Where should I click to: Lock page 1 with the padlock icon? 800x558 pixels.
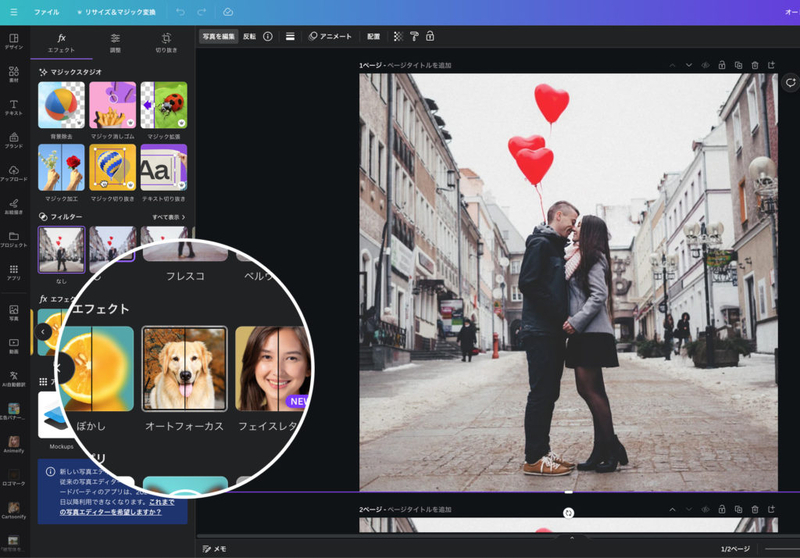[x=722, y=65]
